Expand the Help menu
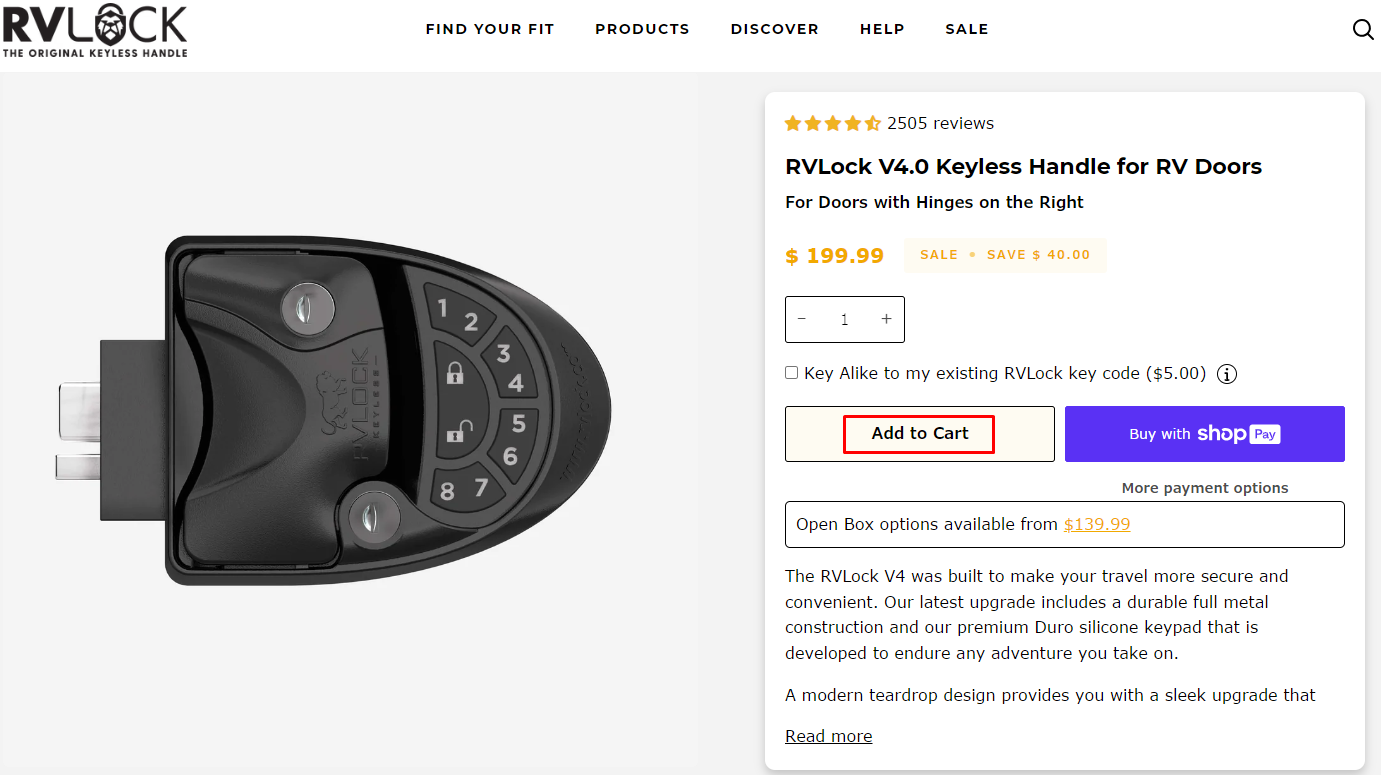 tap(882, 29)
